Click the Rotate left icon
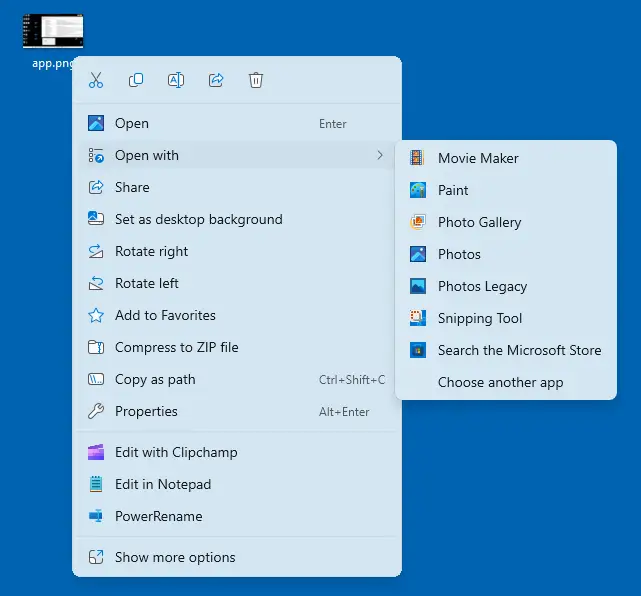 pos(96,283)
